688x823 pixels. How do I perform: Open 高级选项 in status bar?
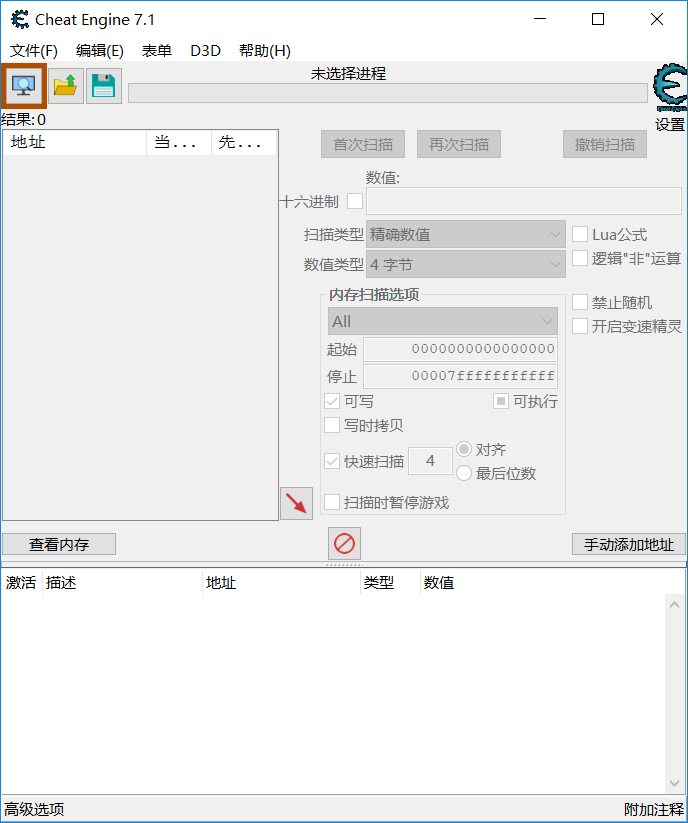35,809
